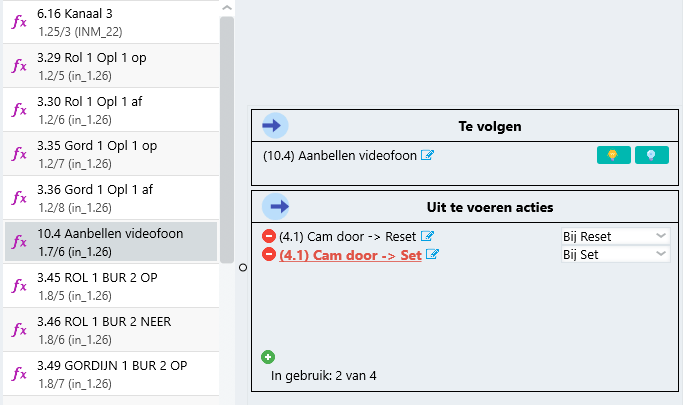Open the Bij Reset dropdown
Viewport: 683px width, 405px height.
pyautogui.click(x=615, y=236)
